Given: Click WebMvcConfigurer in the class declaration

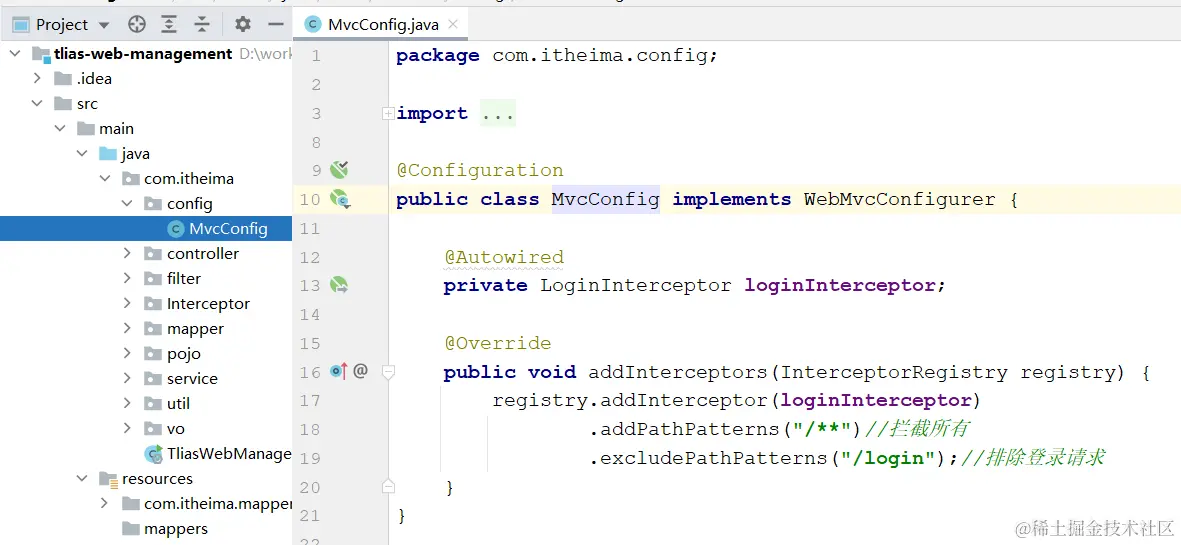Looking at the screenshot, I should pos(899,199).
